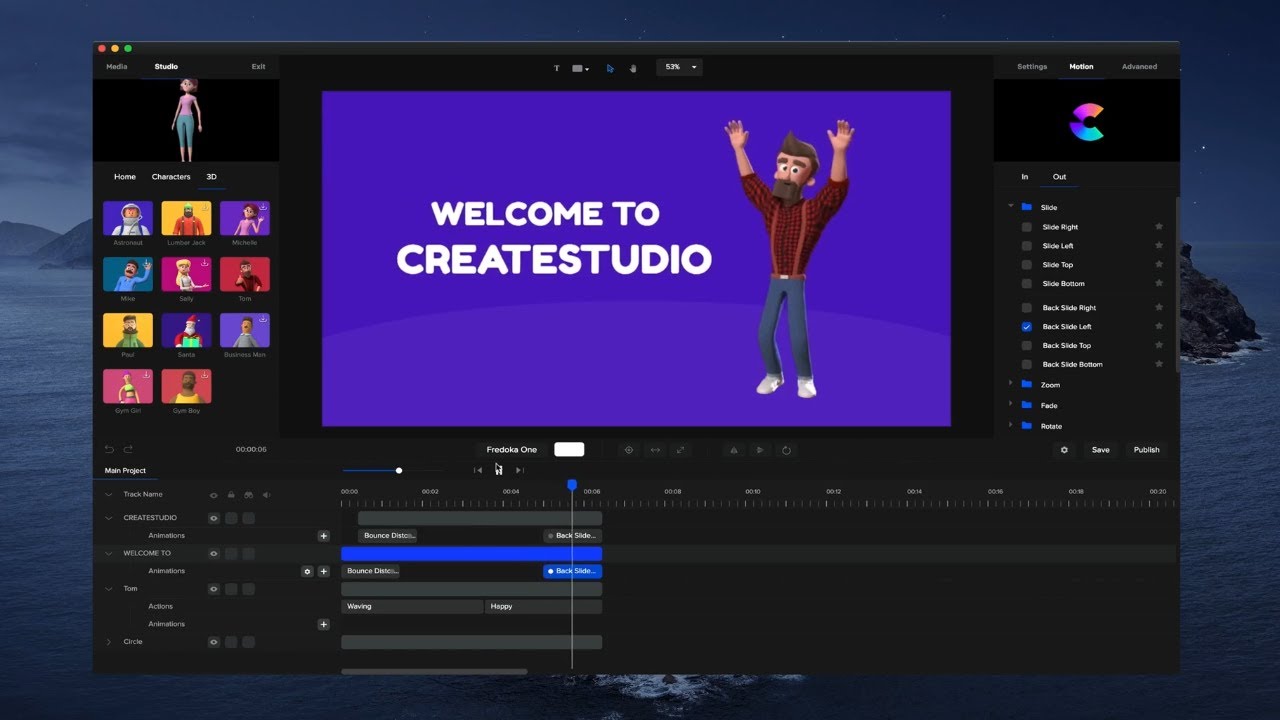Select the Lumber Jack character thumbnail
Image resolution: width=1280 pixels, height=720 pixels.
(186, 218)
